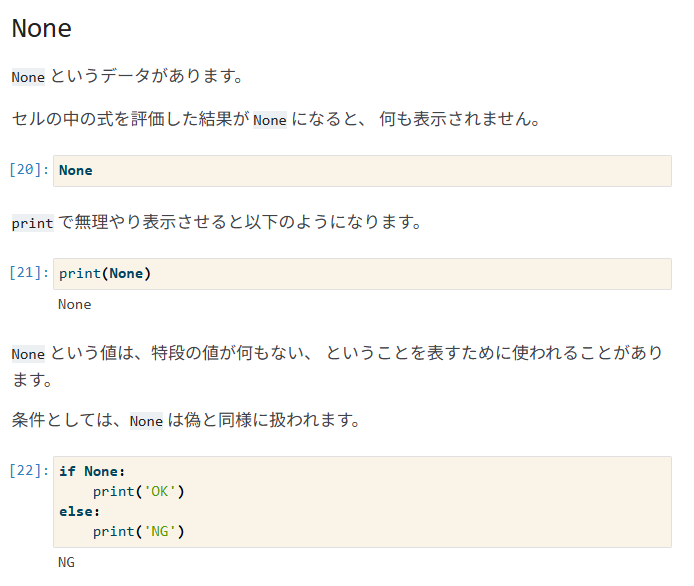
Task: Click the paragraph about 特段の値が何もない
Action: pos(337,366)
